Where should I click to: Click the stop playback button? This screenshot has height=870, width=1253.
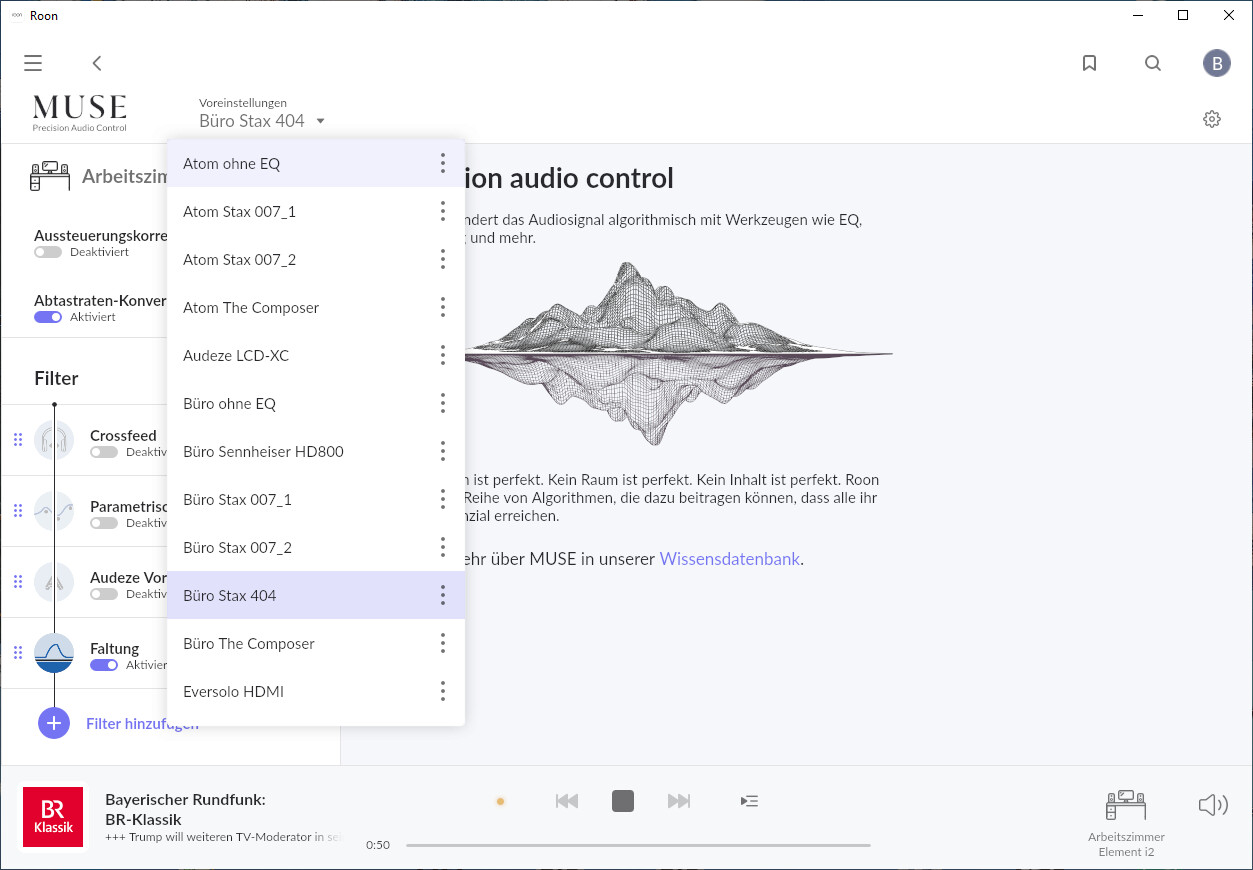point(623,800)
